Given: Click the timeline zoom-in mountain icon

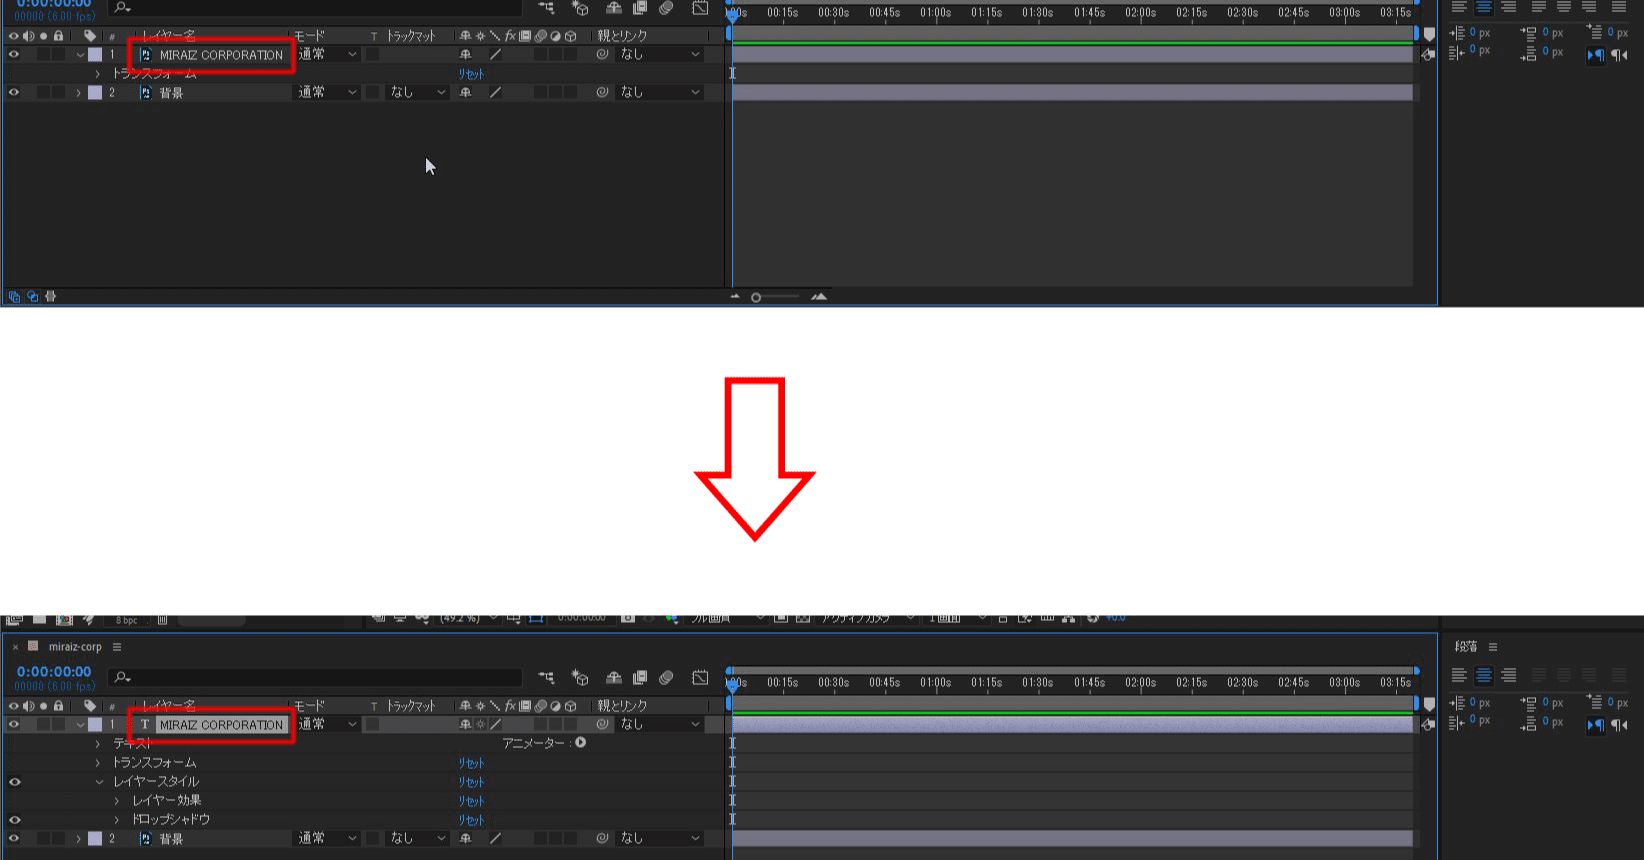Looking at the screenshot, I should [819, 296].
